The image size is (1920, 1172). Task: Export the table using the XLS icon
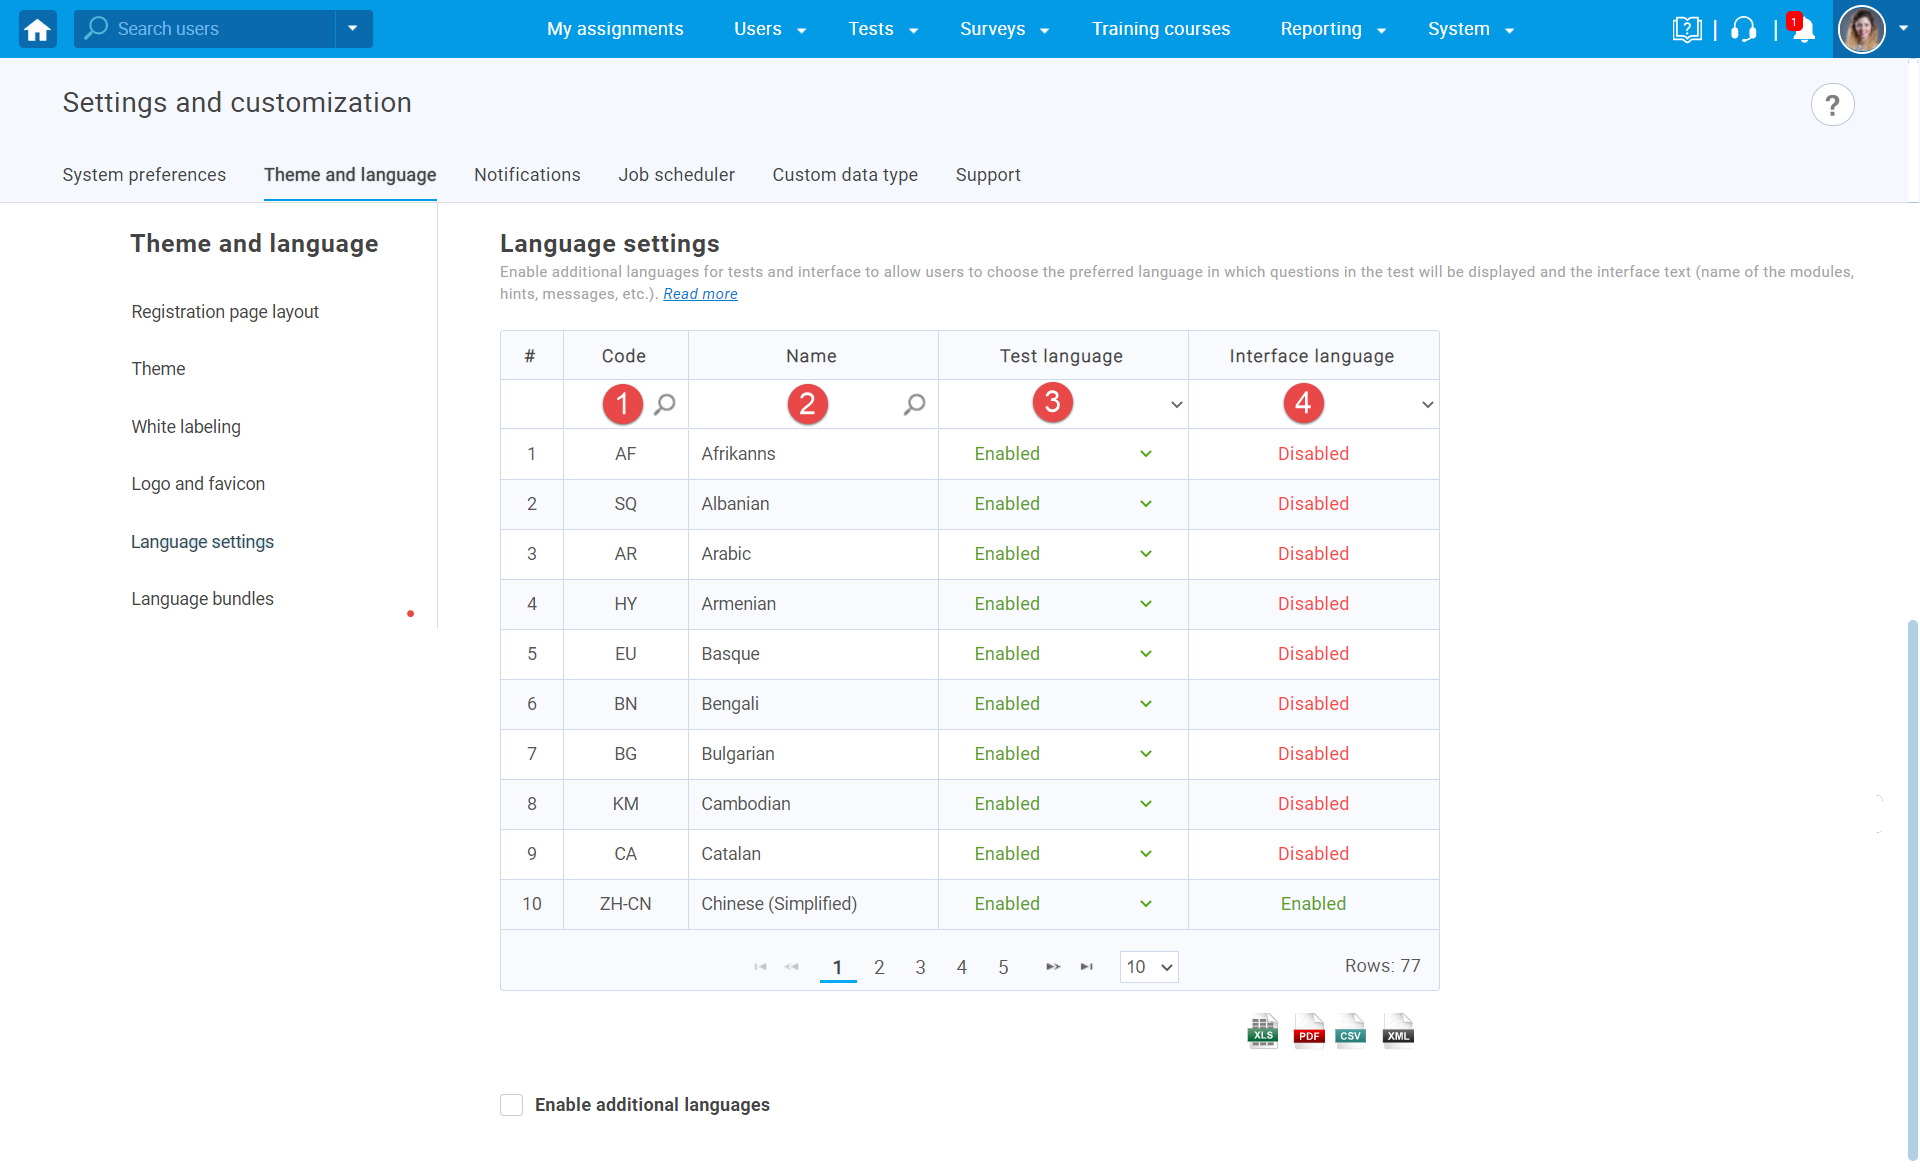tap(1262, 1031)
